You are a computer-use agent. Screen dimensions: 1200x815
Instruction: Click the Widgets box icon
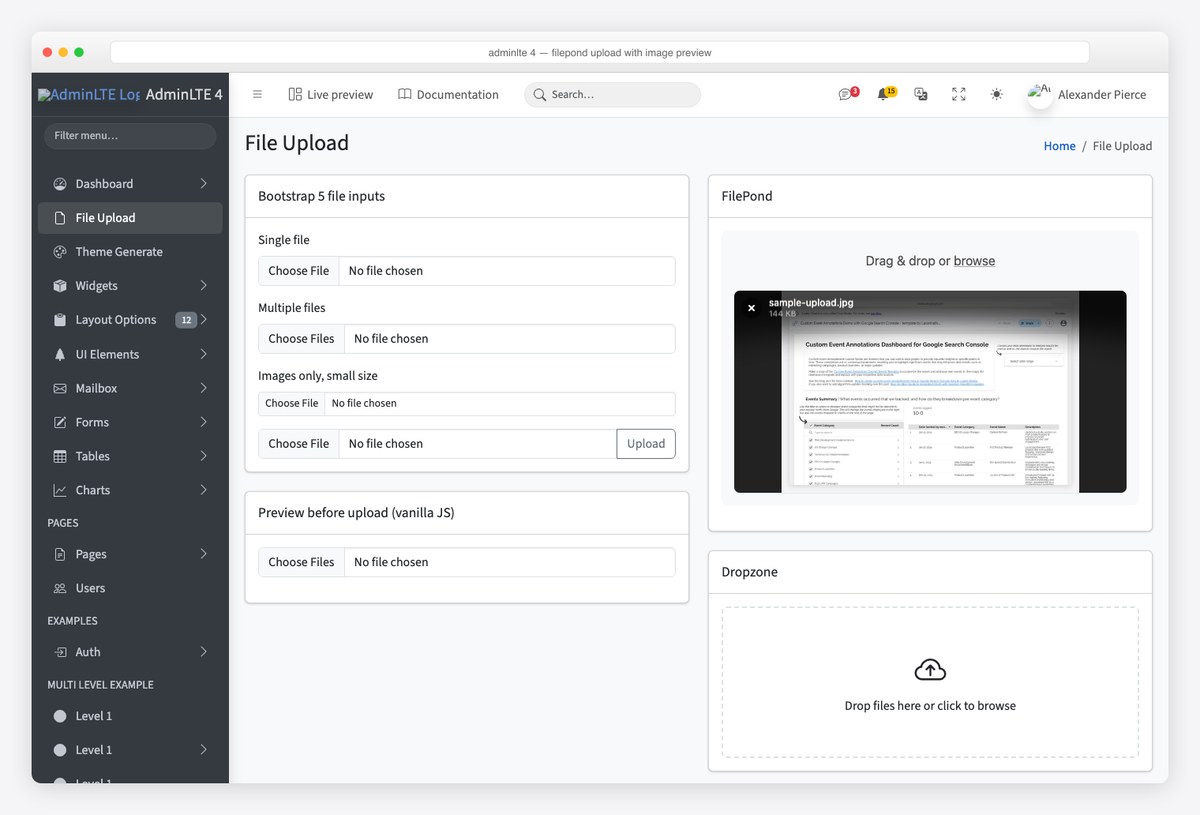point(60,286)
